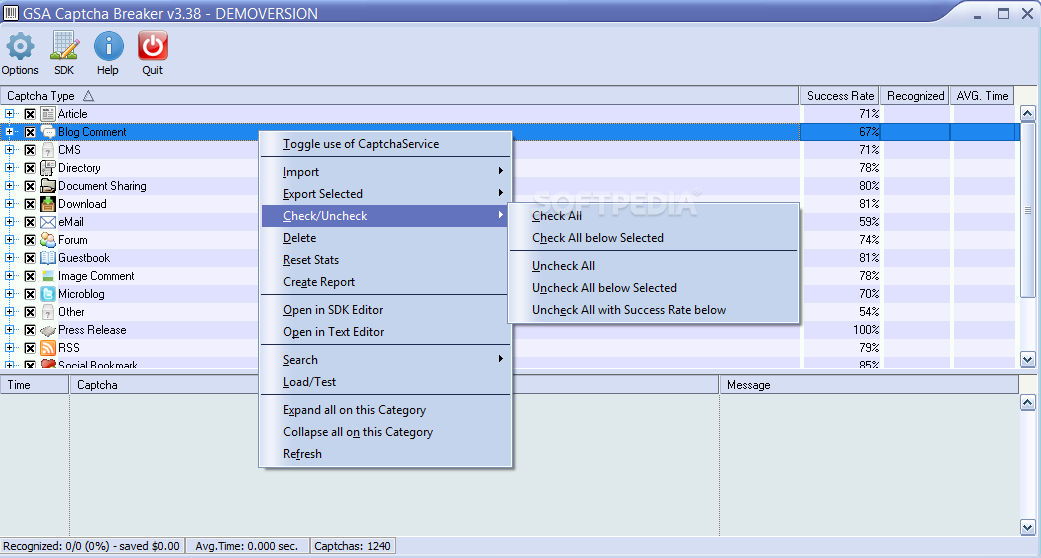Uncheck the Blog Comment checkbox
Screen dimensions: 1041x558
coord(30,132)
